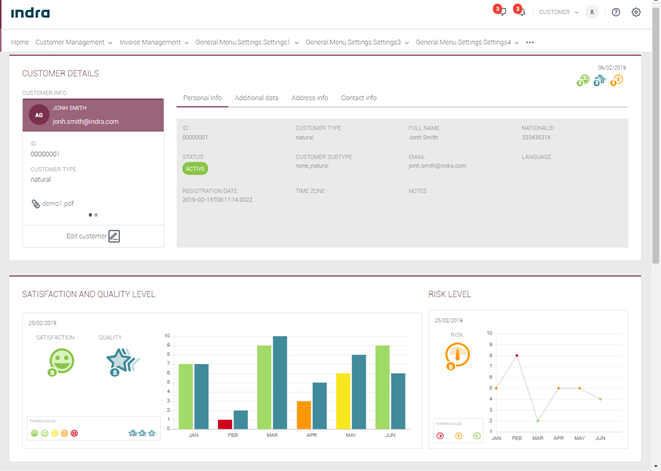Expand Customer Management menu
This screenshot has width=661, height=471.
(74, 42)
